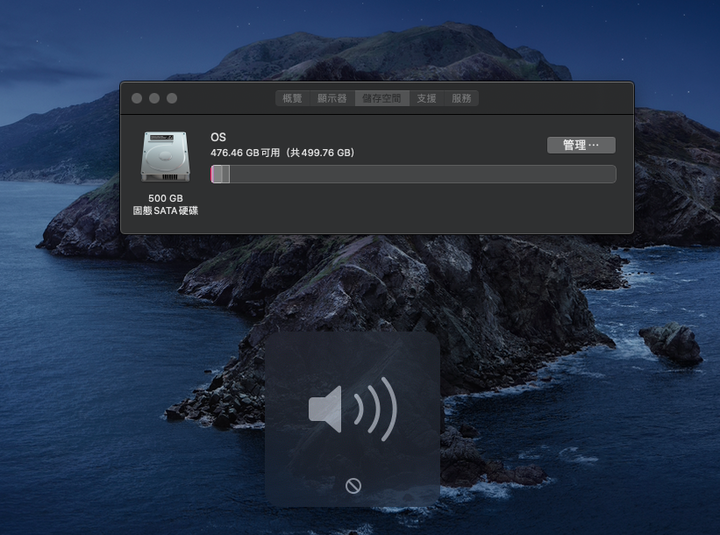Click the volume speaker icon overlay
The image size is (720, 535).
point(353,409)
